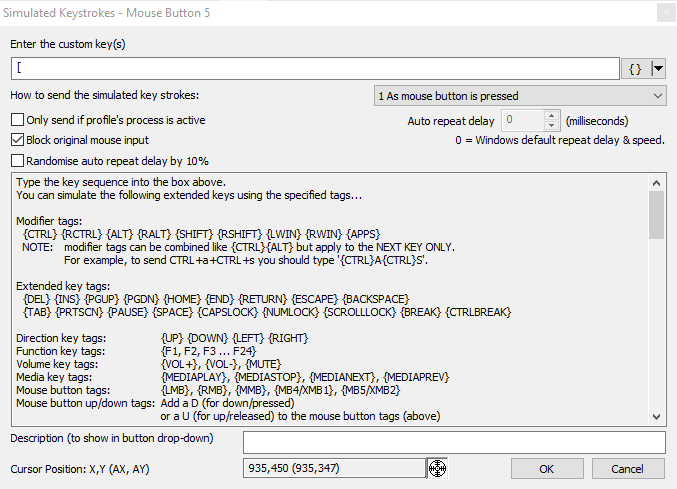Click the help text scrollbar down arrow
This screenshot has width=677, height=489.
click(656, 416)
